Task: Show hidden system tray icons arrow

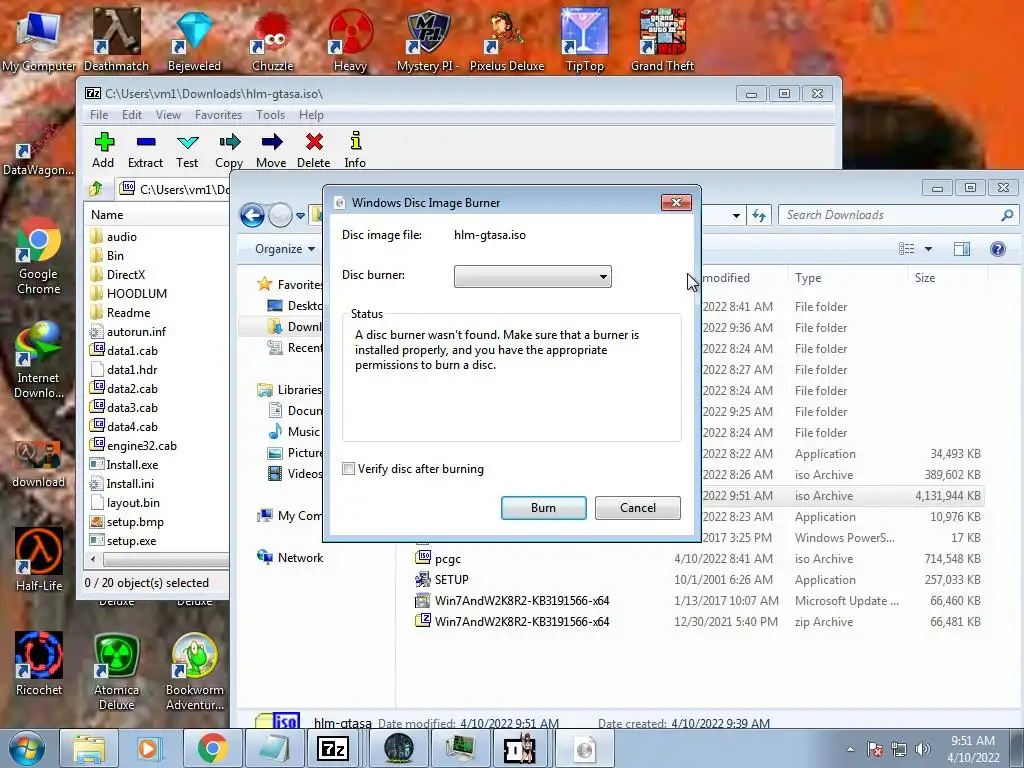Action: (850, 749)
